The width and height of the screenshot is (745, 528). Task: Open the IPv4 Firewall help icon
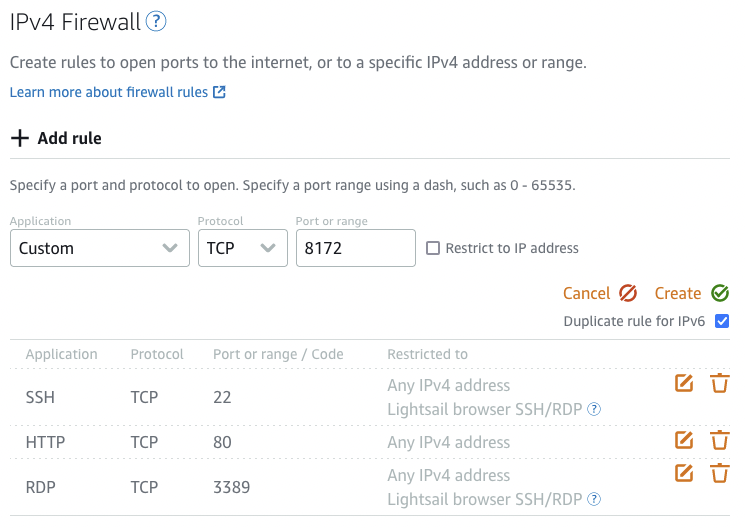pos(156,21)
